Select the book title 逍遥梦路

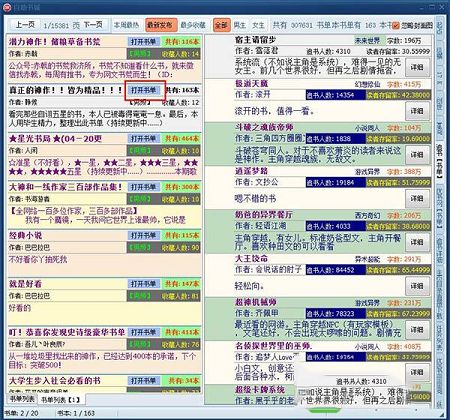(x=252, y=171)
